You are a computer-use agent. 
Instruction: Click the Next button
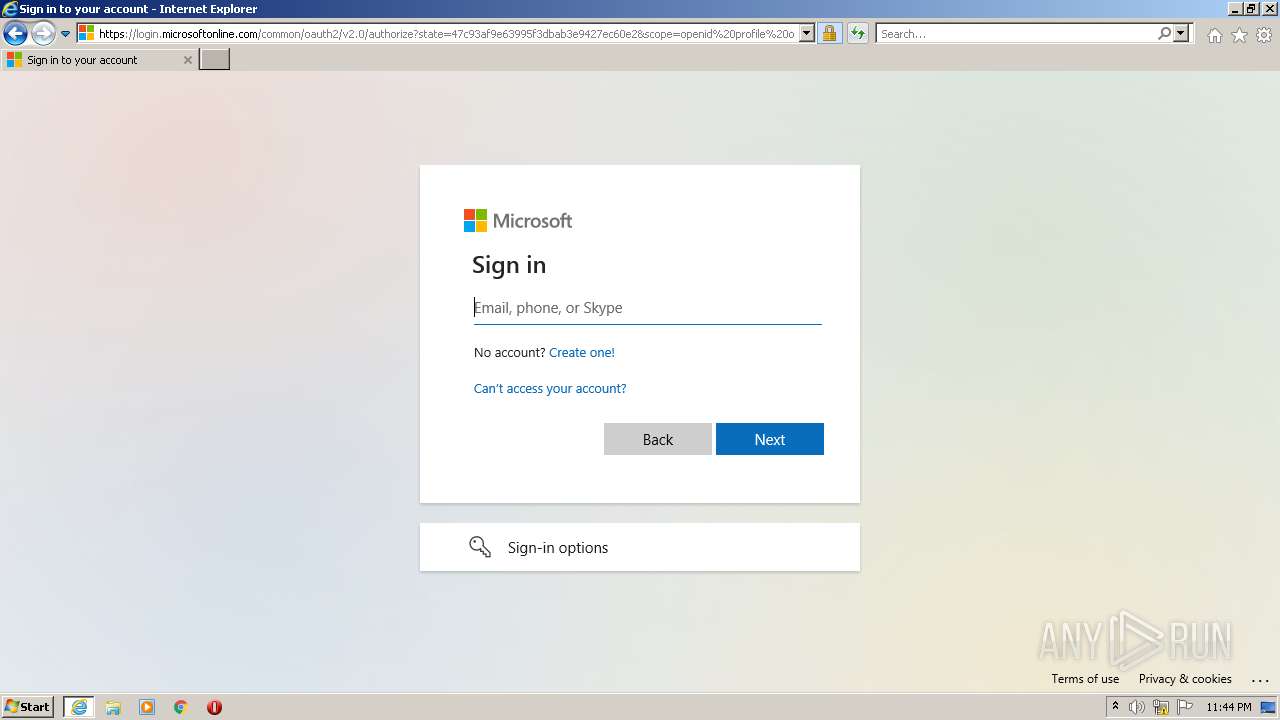click(x=770, y=439)
